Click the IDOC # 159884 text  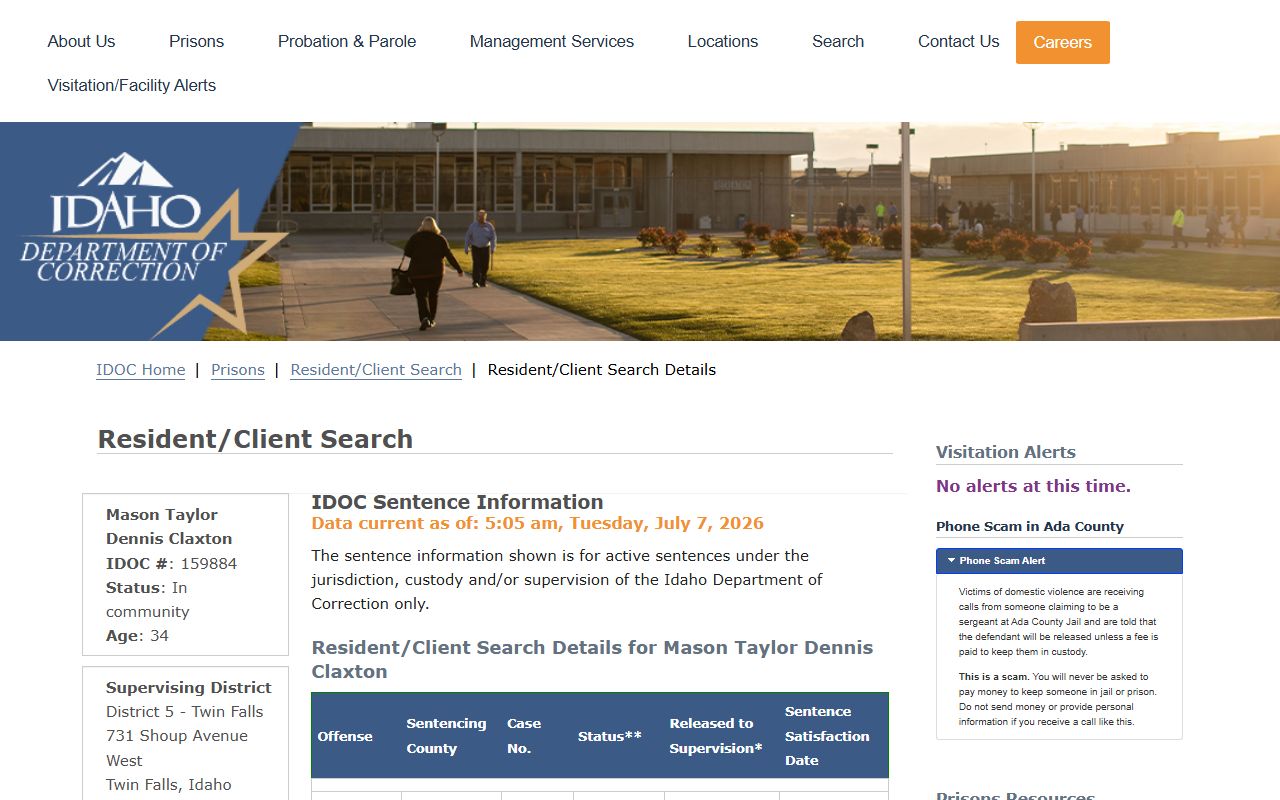click(x=172, y=564)
